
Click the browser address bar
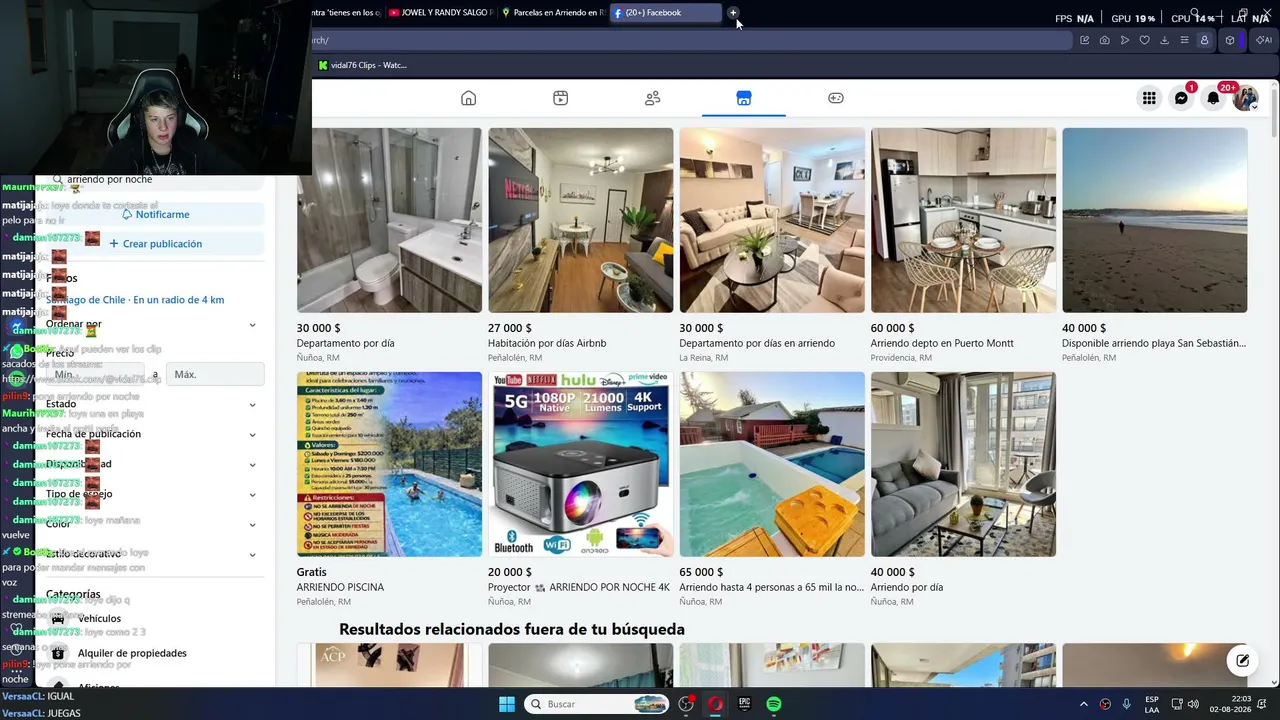tap(690, 40)
